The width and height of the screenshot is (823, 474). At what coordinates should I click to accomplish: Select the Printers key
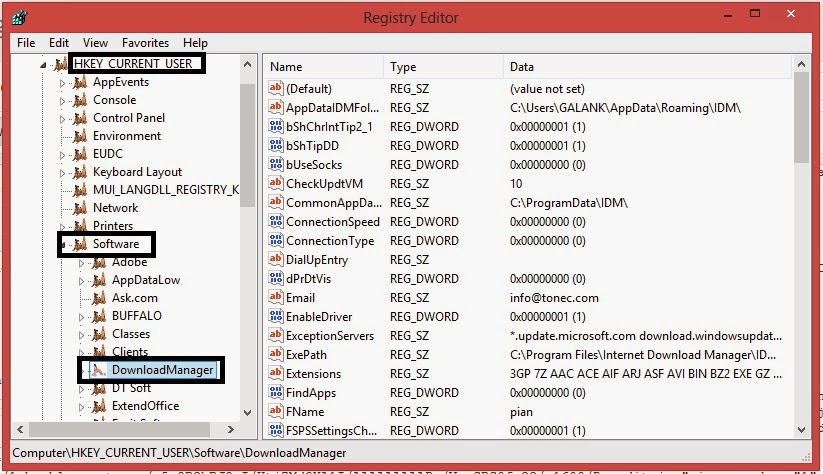(x=113, y=226)
